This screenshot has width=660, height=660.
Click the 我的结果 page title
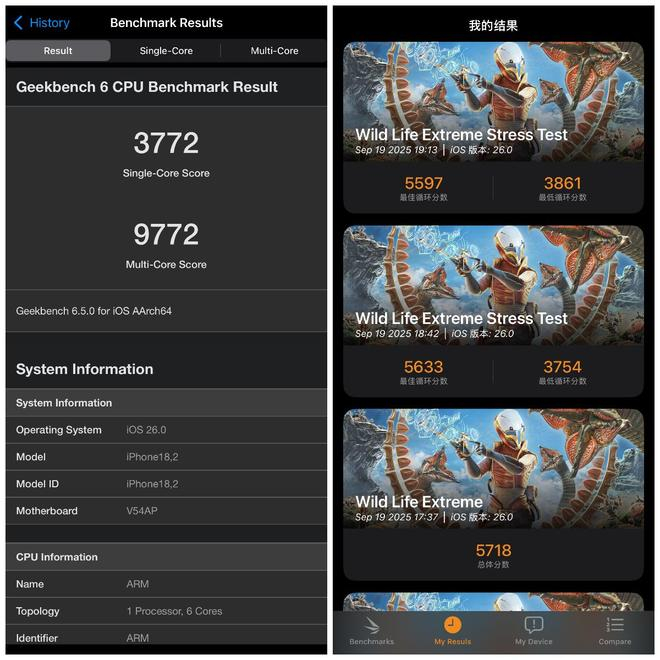tap(493, 26)
